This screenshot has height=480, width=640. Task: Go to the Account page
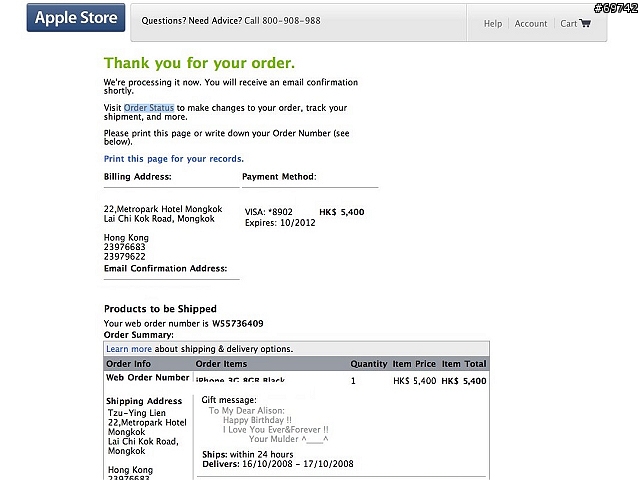click(531, 24)
